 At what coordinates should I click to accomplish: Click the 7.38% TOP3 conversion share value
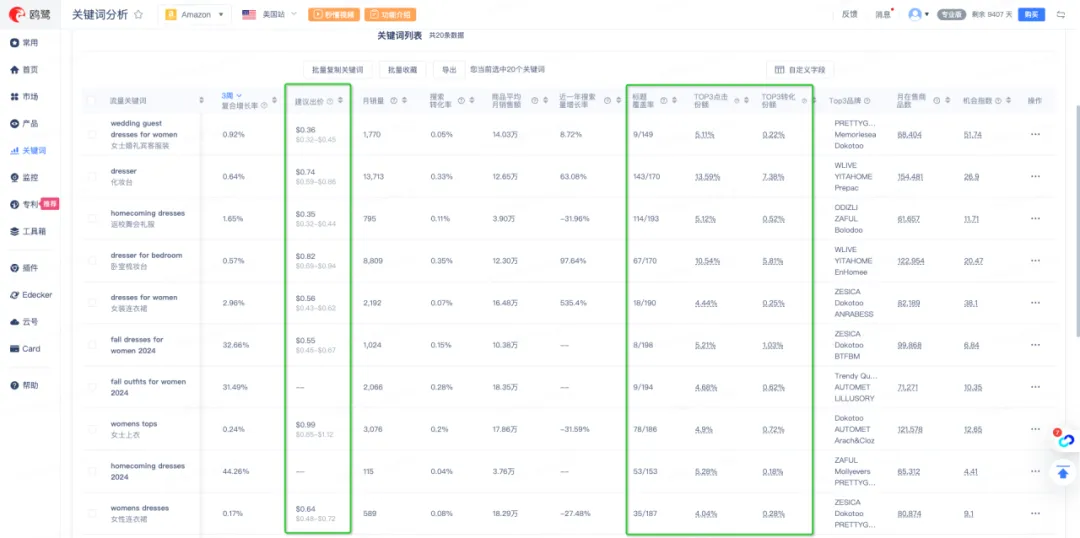point(773,176)
